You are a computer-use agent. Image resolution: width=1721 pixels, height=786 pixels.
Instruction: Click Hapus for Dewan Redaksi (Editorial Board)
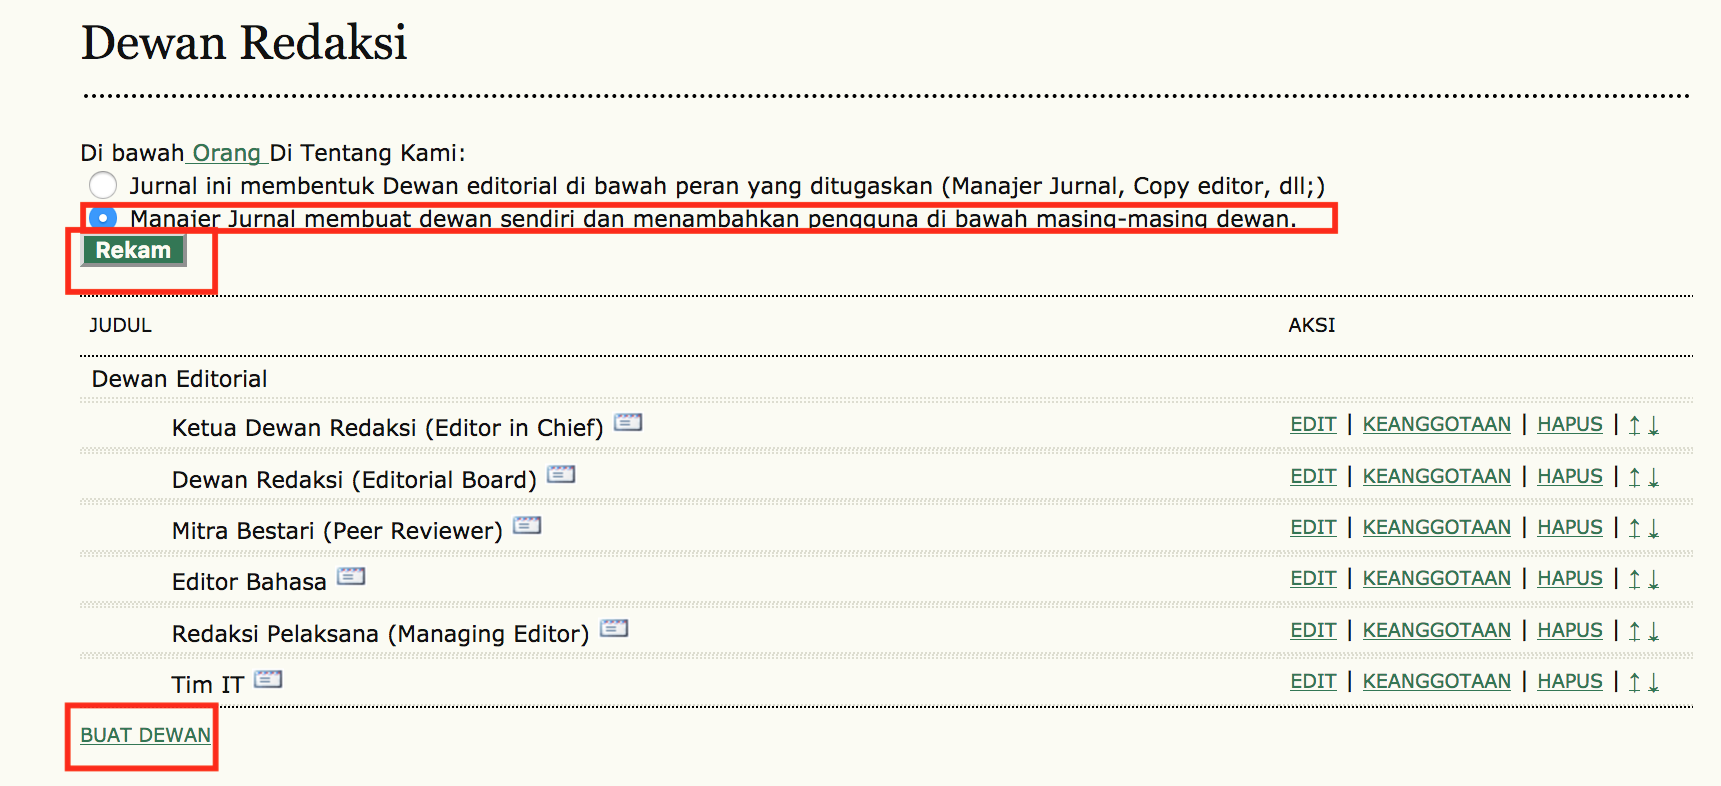(x=1569, y=477)
